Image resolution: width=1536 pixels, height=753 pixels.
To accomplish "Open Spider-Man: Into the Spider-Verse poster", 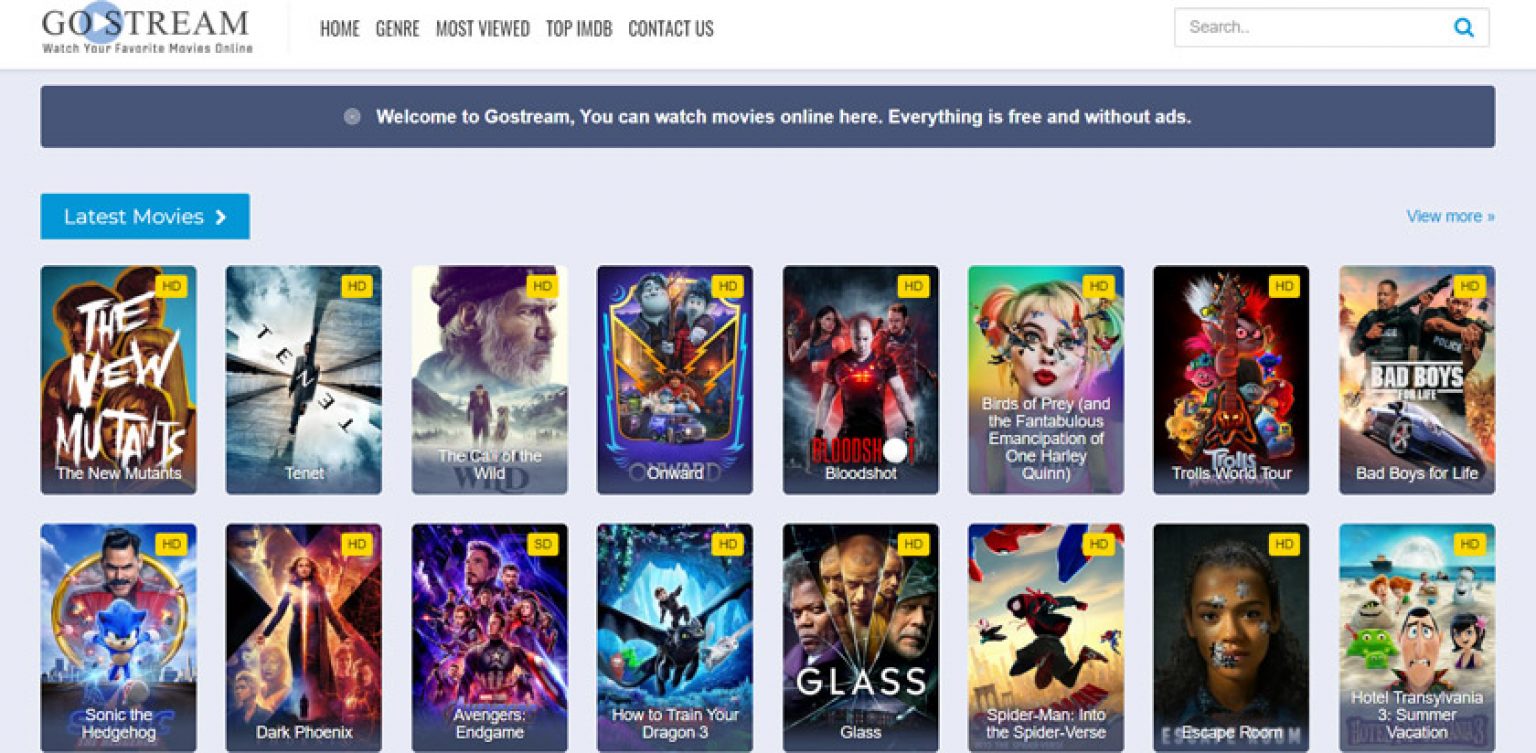I will [1046, 638].
